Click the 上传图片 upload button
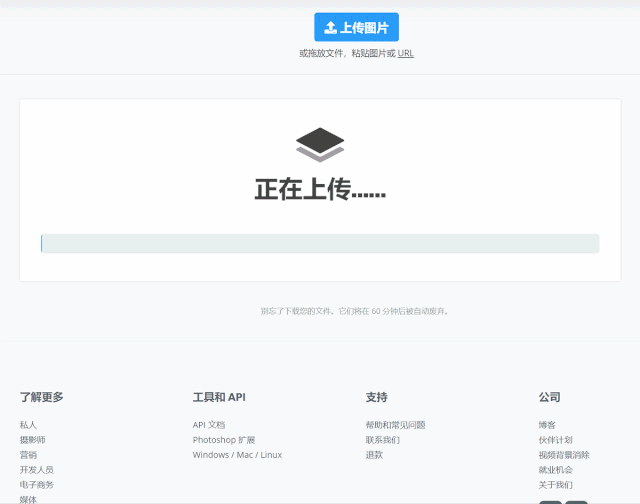The image size is (640, 504). [x=356, y=27]
